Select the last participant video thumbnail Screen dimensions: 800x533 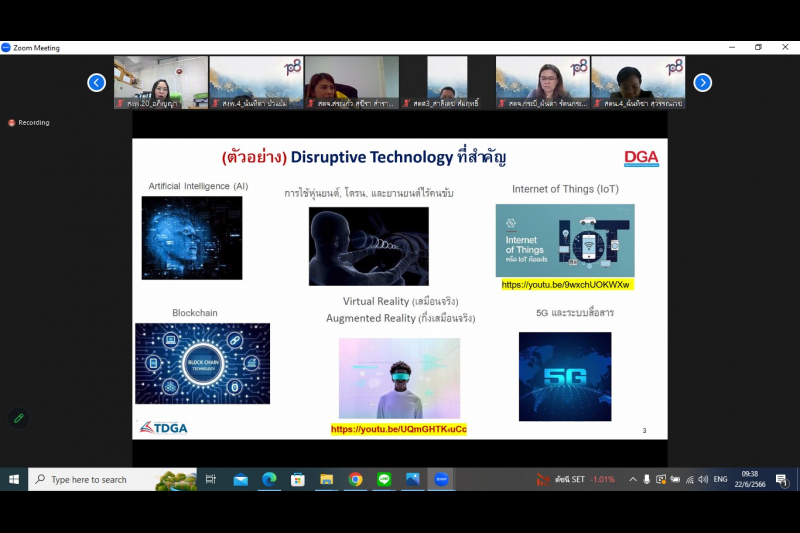(637, 82)
